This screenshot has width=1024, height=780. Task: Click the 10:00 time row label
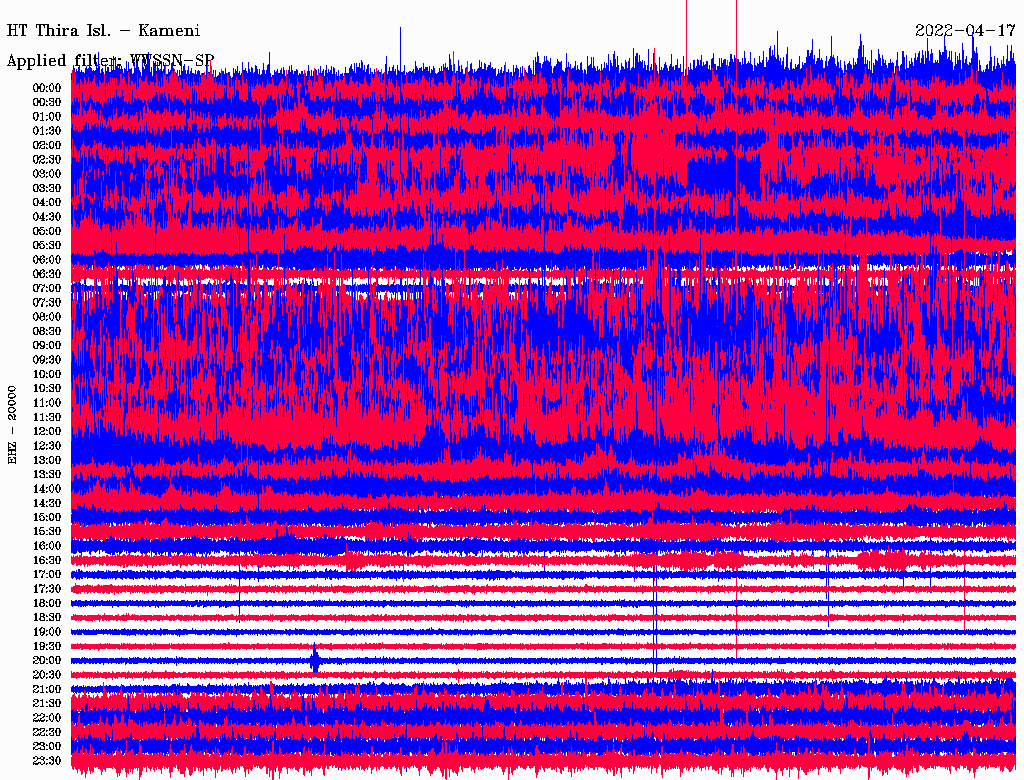[47, 374]
